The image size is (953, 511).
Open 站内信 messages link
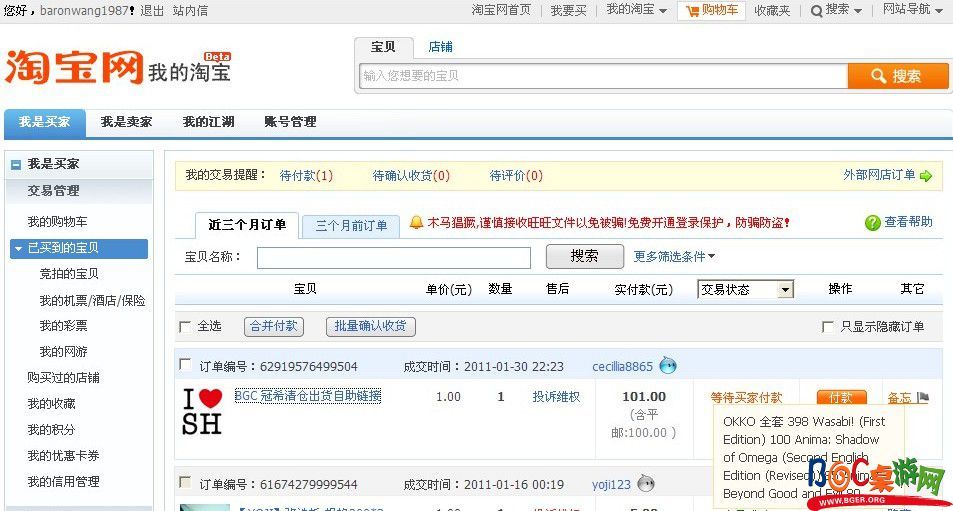[x=190, y=10]
